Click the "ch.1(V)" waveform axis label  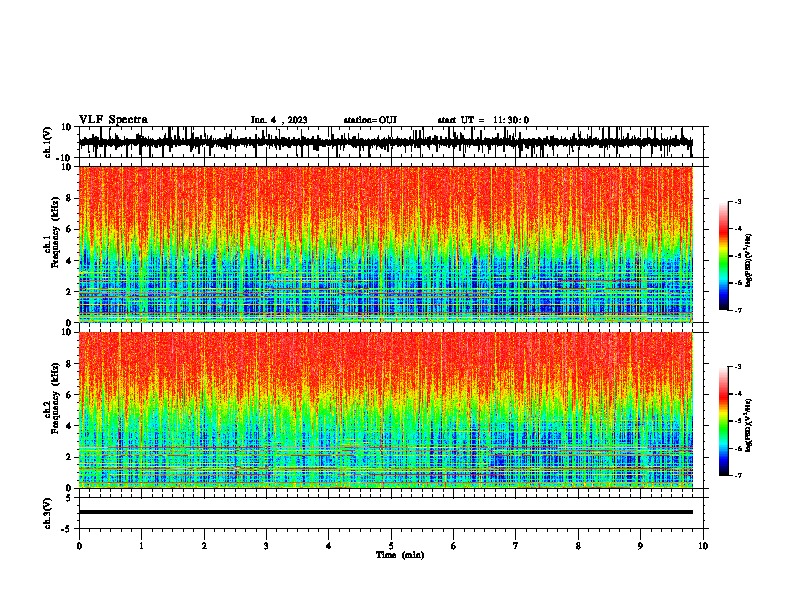(48, 142)
